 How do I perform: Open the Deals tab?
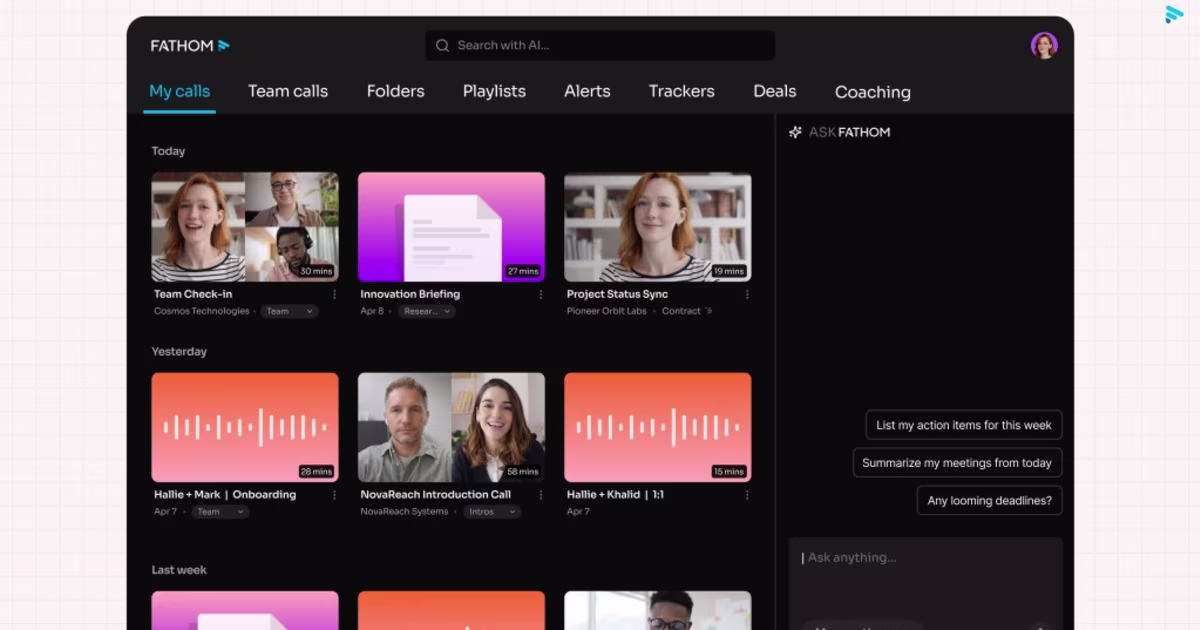point(775,91)
